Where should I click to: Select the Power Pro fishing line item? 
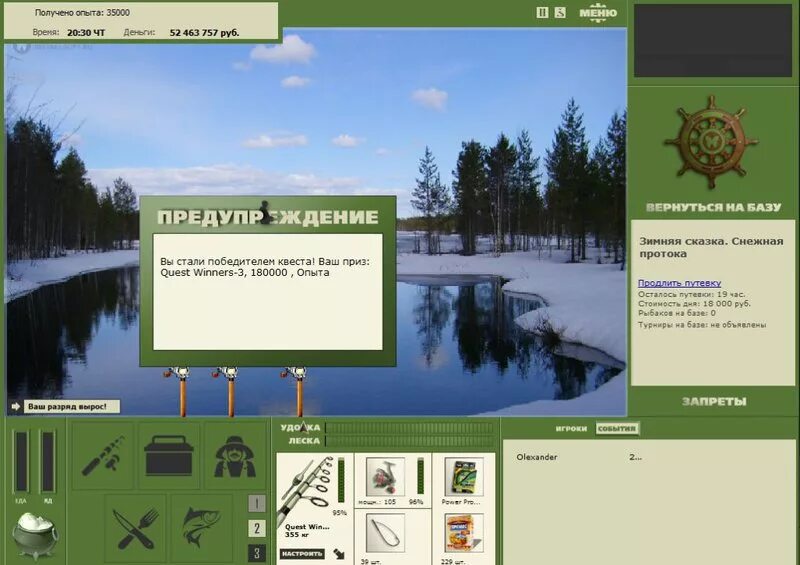[463, 477]
